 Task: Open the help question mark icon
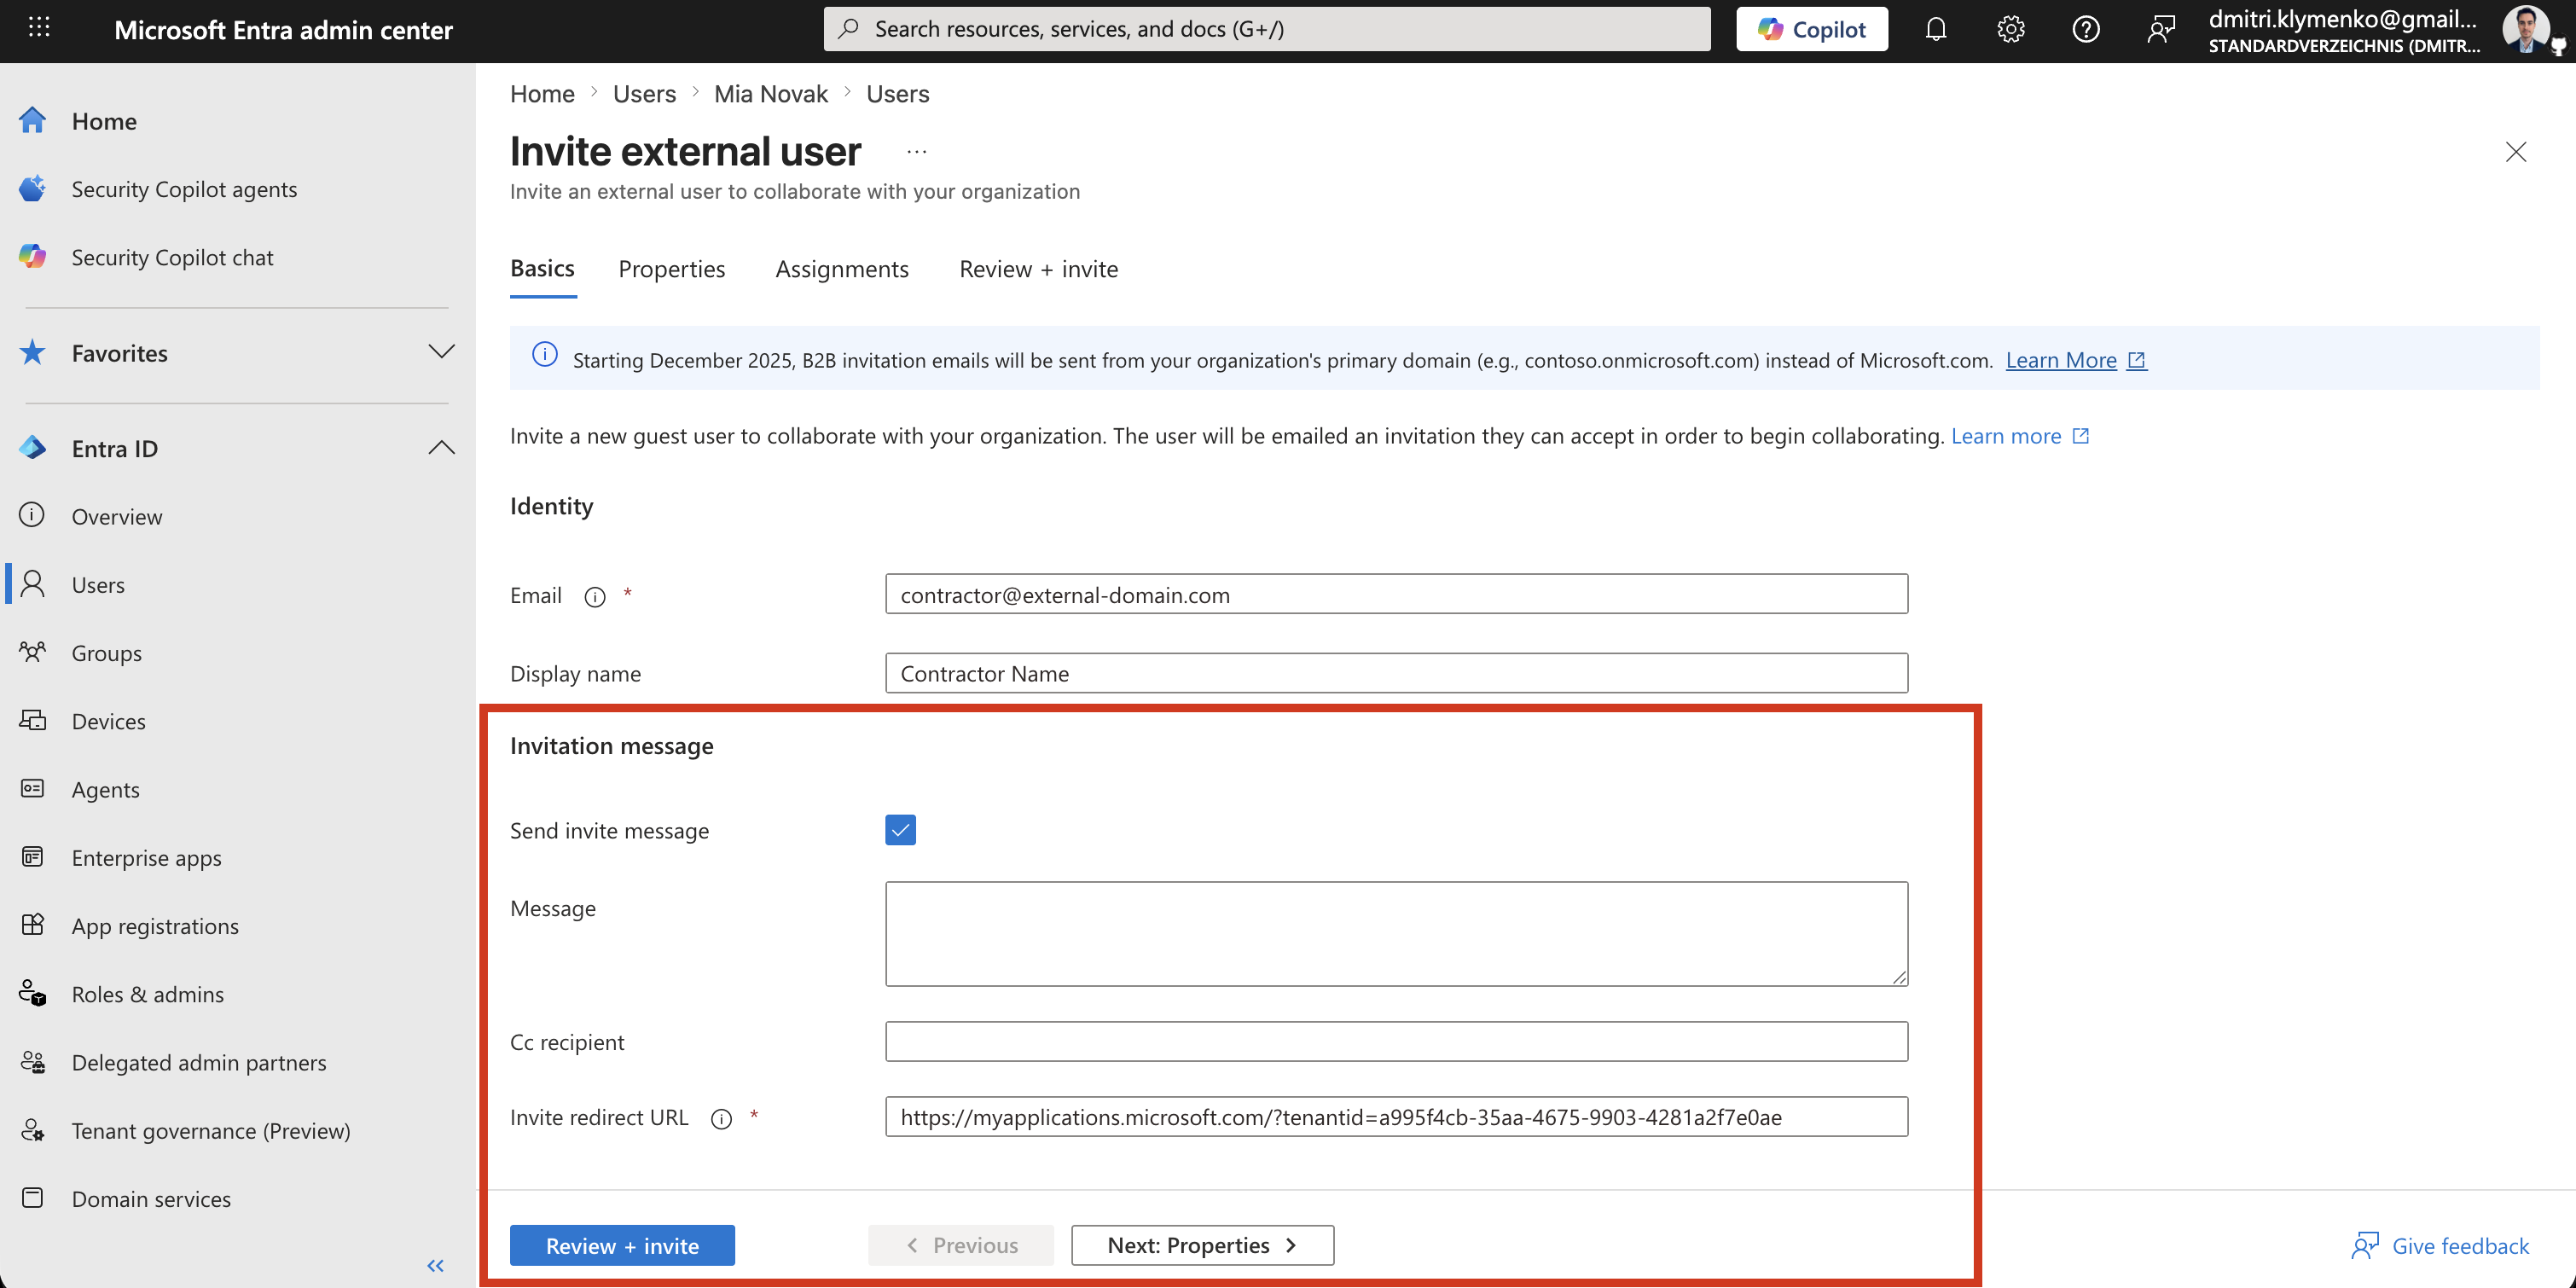[2085, 29]
